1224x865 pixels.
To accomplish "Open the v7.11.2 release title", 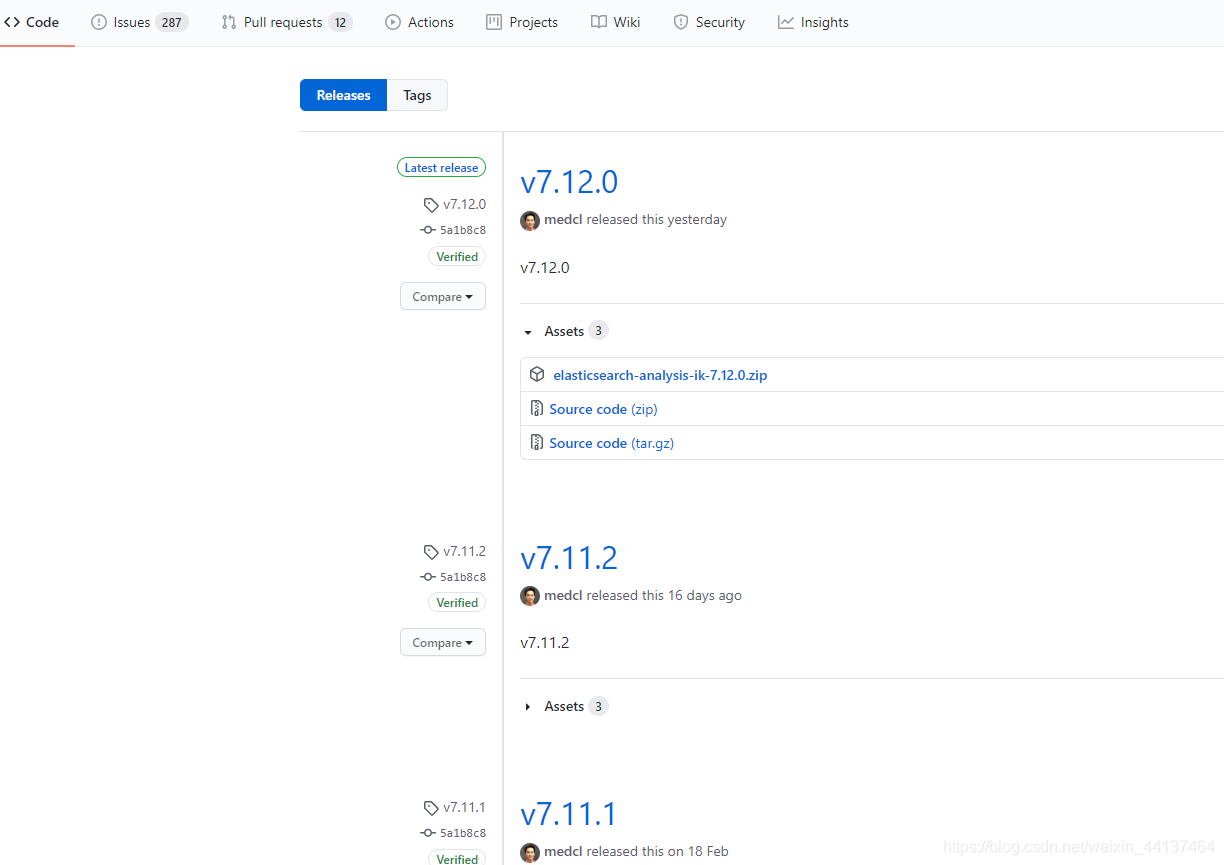I will 569,557.
